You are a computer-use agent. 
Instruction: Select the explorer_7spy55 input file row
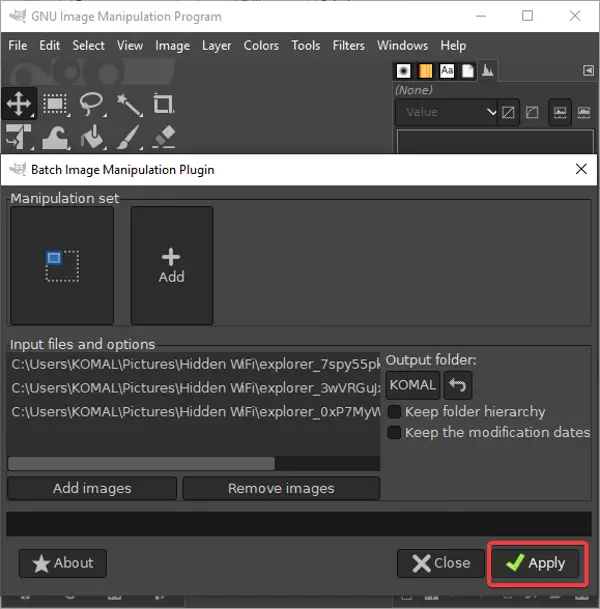193,364
